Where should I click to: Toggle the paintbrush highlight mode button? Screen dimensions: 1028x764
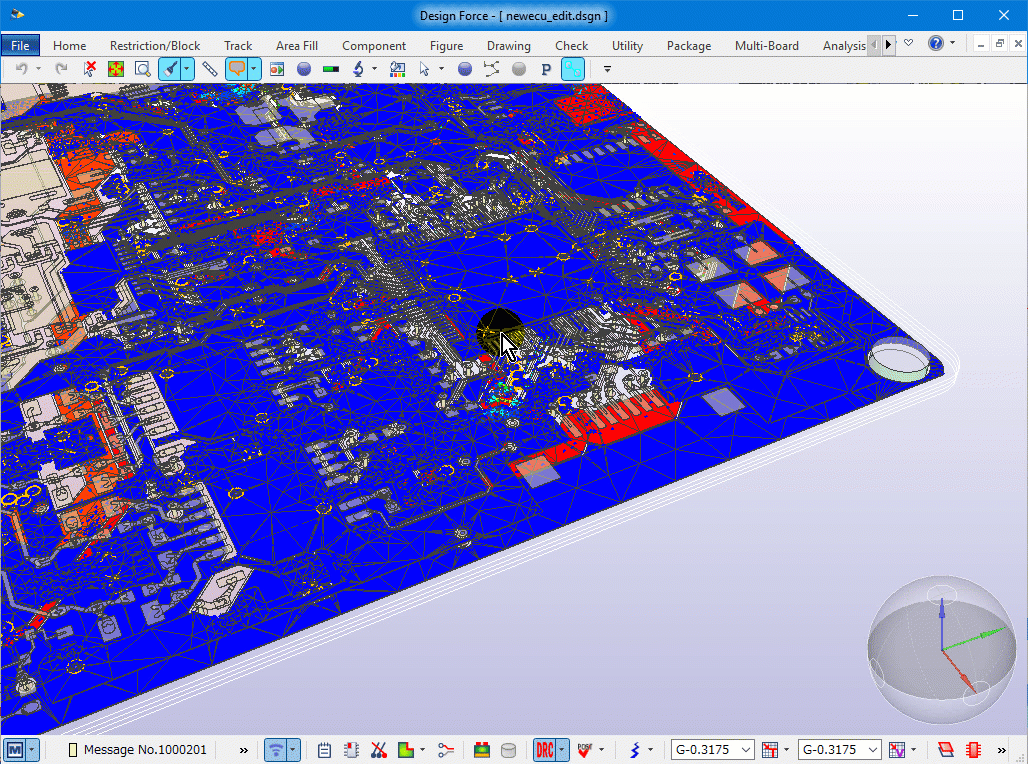click(x=170, y=69)
